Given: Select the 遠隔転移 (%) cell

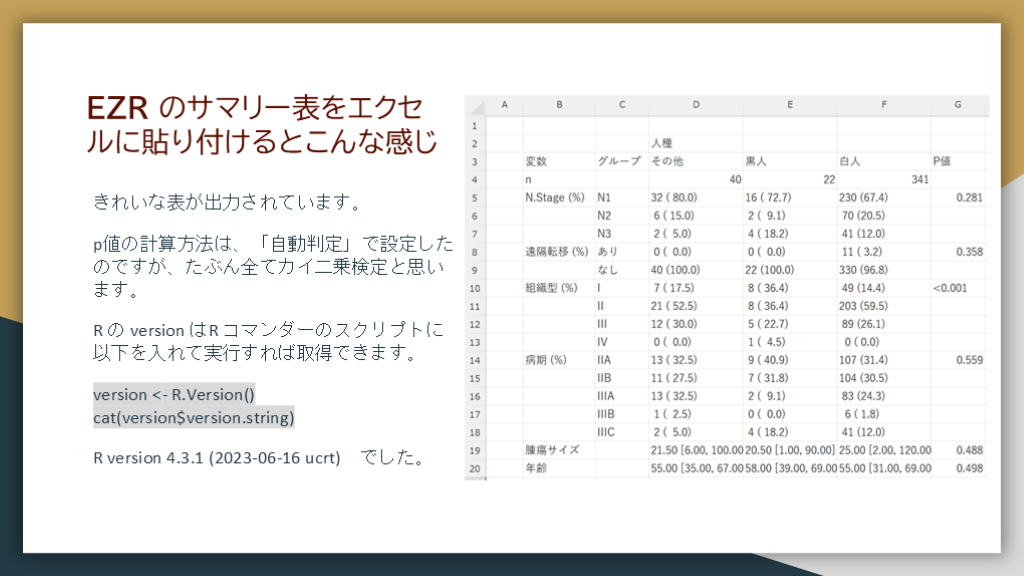Looking at the screenshot, I should coord(557,252).
